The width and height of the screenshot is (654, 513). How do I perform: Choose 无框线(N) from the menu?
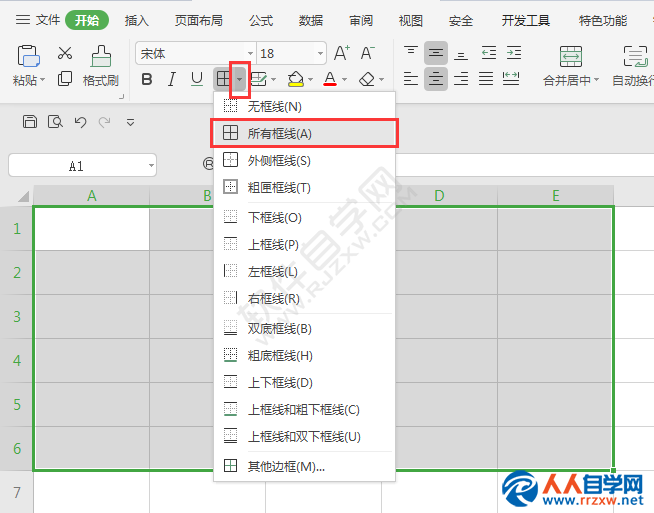coord(304,106)
